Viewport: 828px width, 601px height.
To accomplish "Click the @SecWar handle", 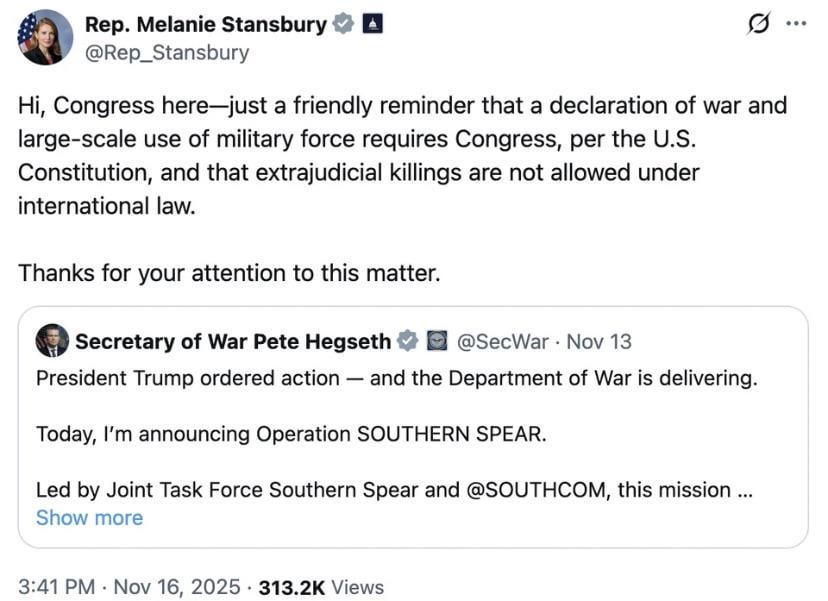I will coord(502,342).
